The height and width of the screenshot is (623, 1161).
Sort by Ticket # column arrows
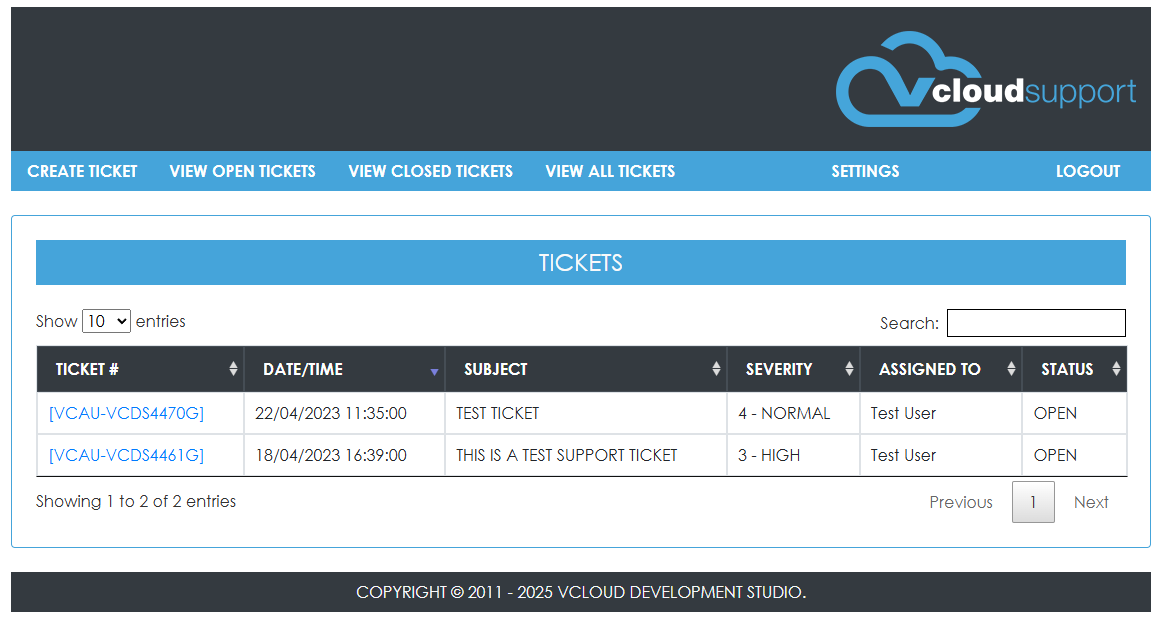[x=233, y=369]
